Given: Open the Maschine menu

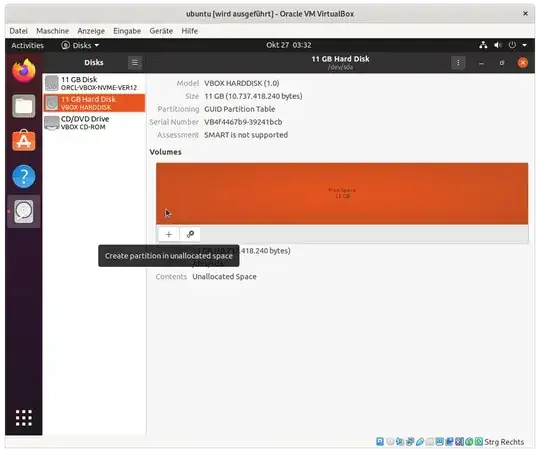Looking at the screenshot, I should pos(53,31).
